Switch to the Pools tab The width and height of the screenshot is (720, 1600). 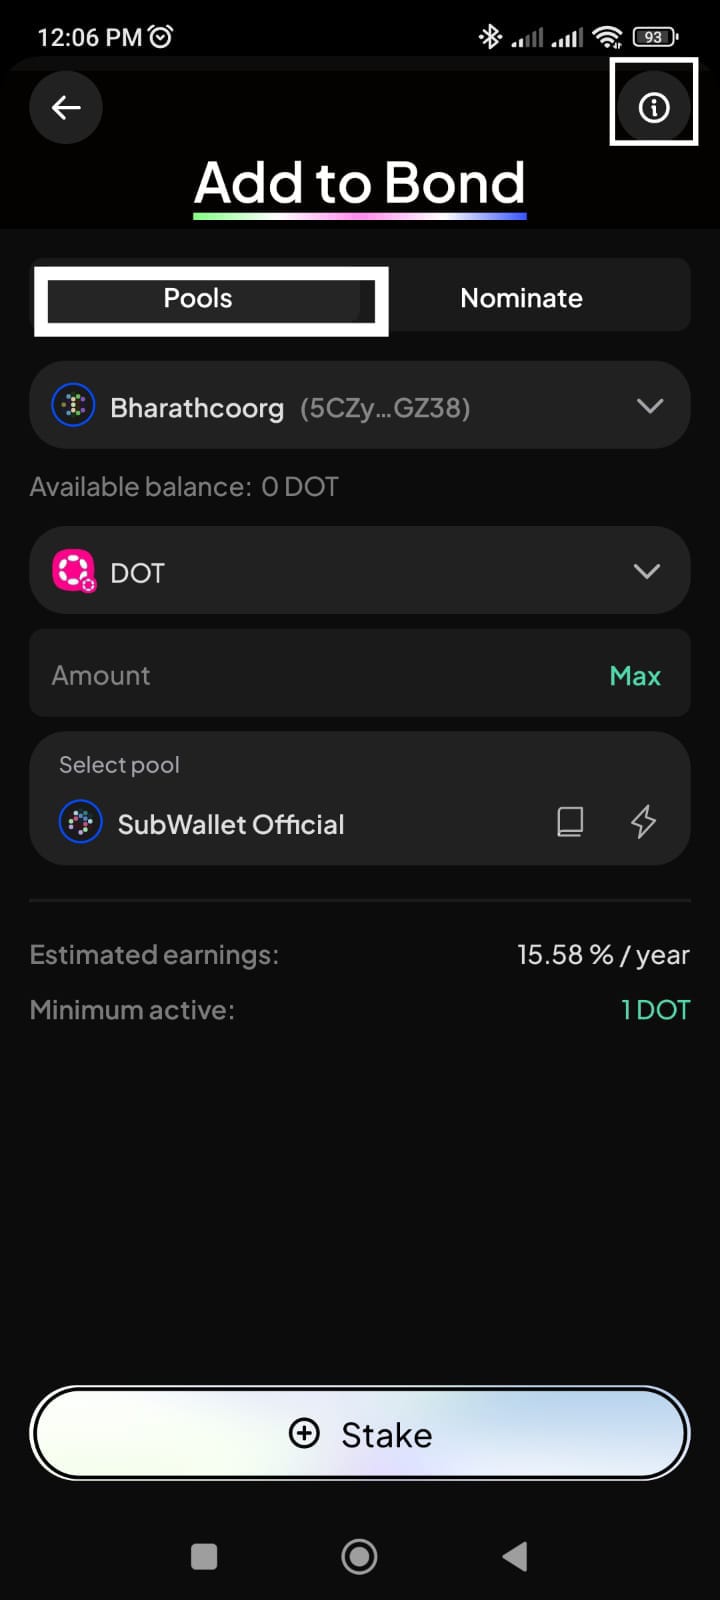coord(198,298)
